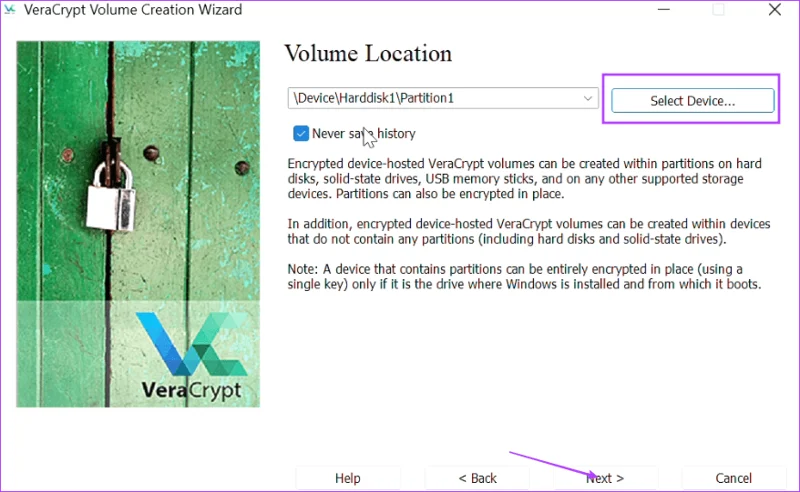This screenshot has height=492, width=800.
Task: Proceed with the Next > button
Action: pos(606,478)
